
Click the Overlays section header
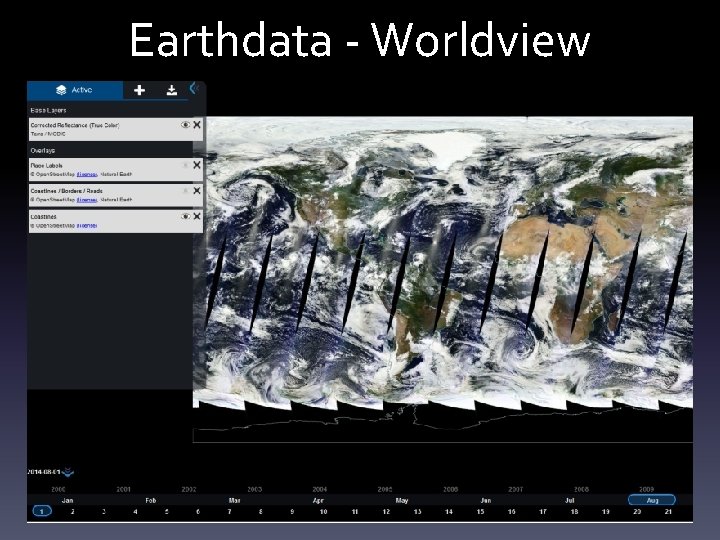tap(43, 151)
